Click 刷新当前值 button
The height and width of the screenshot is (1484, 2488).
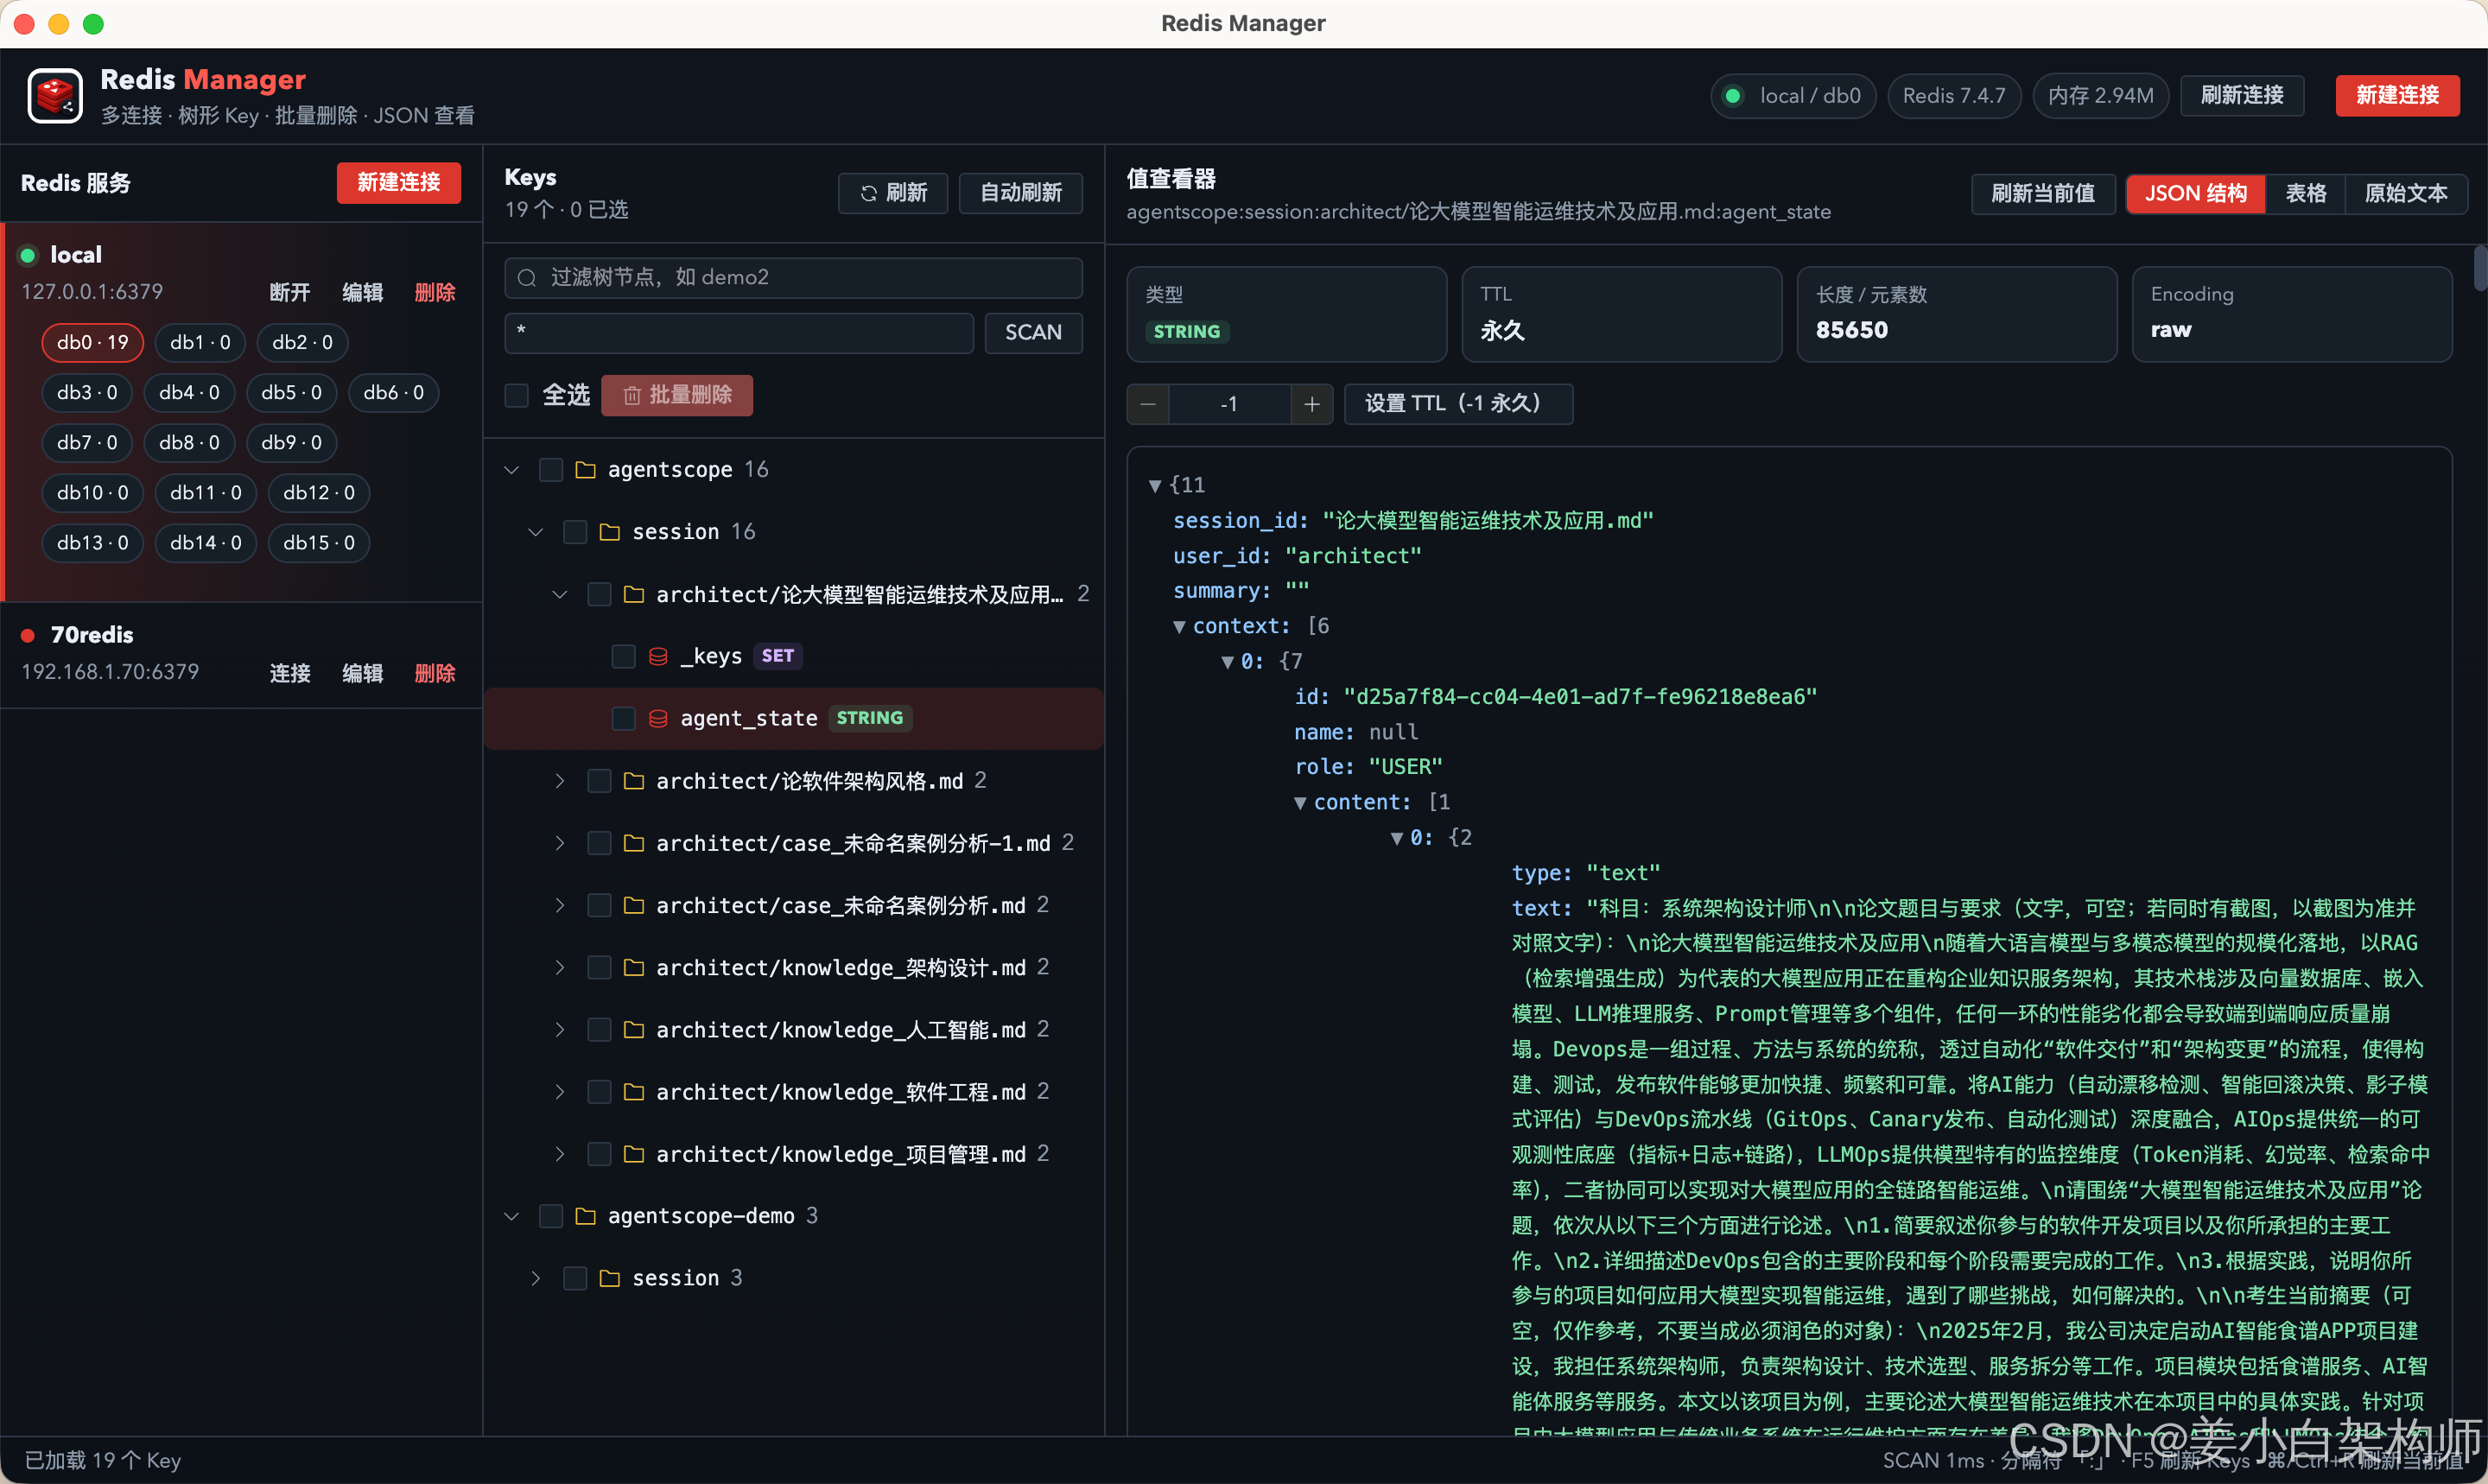pos(2043,193)
